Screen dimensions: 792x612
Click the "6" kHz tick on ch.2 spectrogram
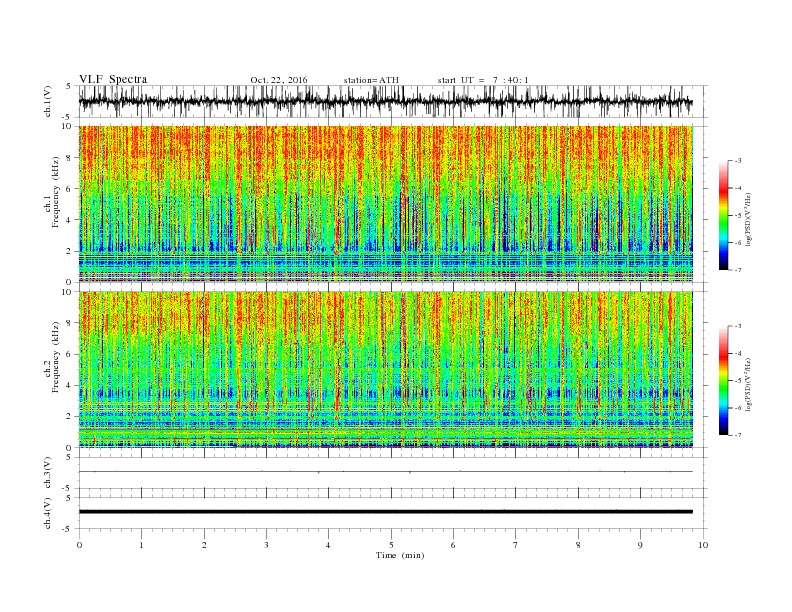69,354
